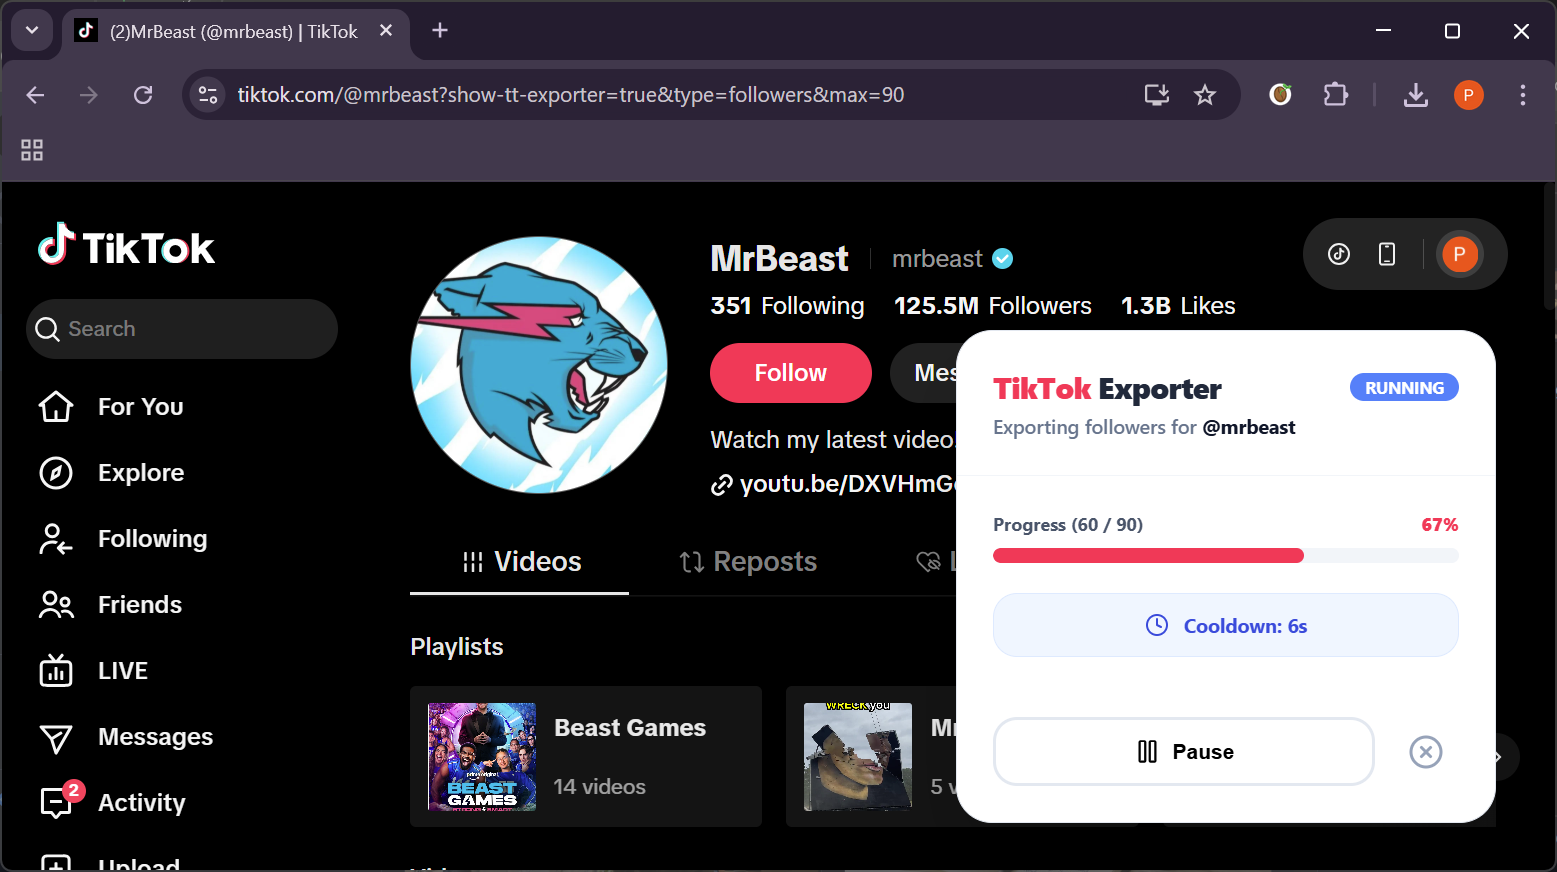1557x872 pixels.
Task: Go back in browser
Action: [35, 95]
